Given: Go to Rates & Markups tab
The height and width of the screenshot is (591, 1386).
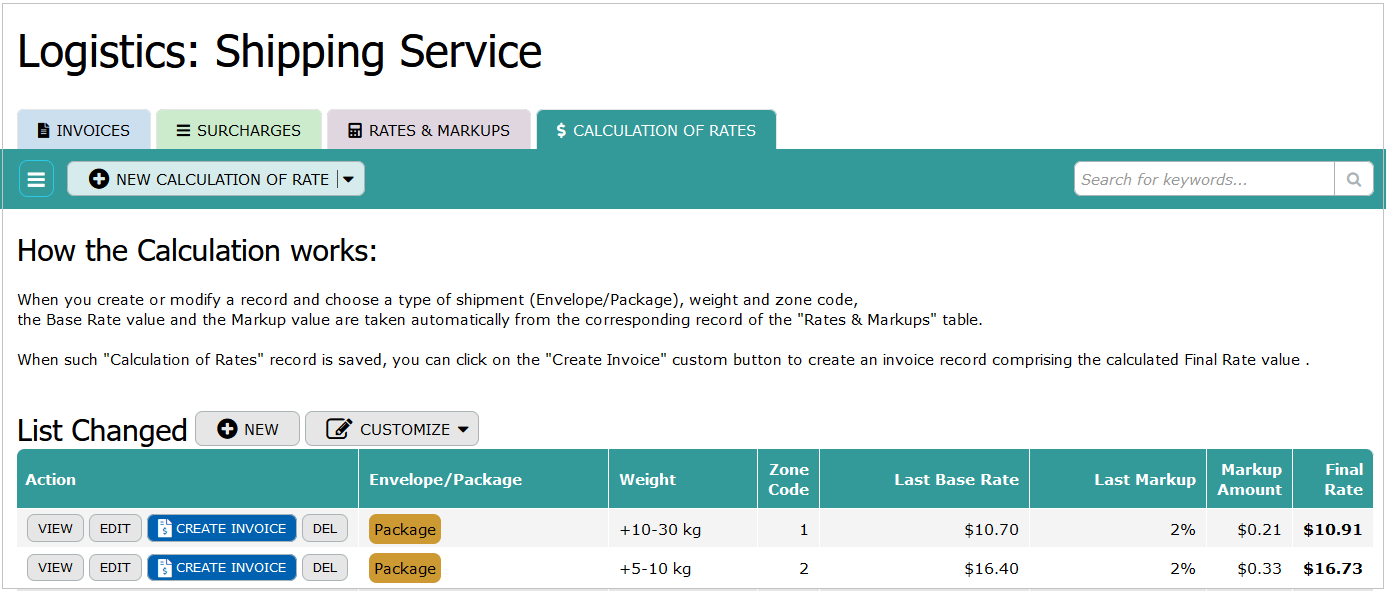Looking at the screenshot, I should tap(429, 131).
